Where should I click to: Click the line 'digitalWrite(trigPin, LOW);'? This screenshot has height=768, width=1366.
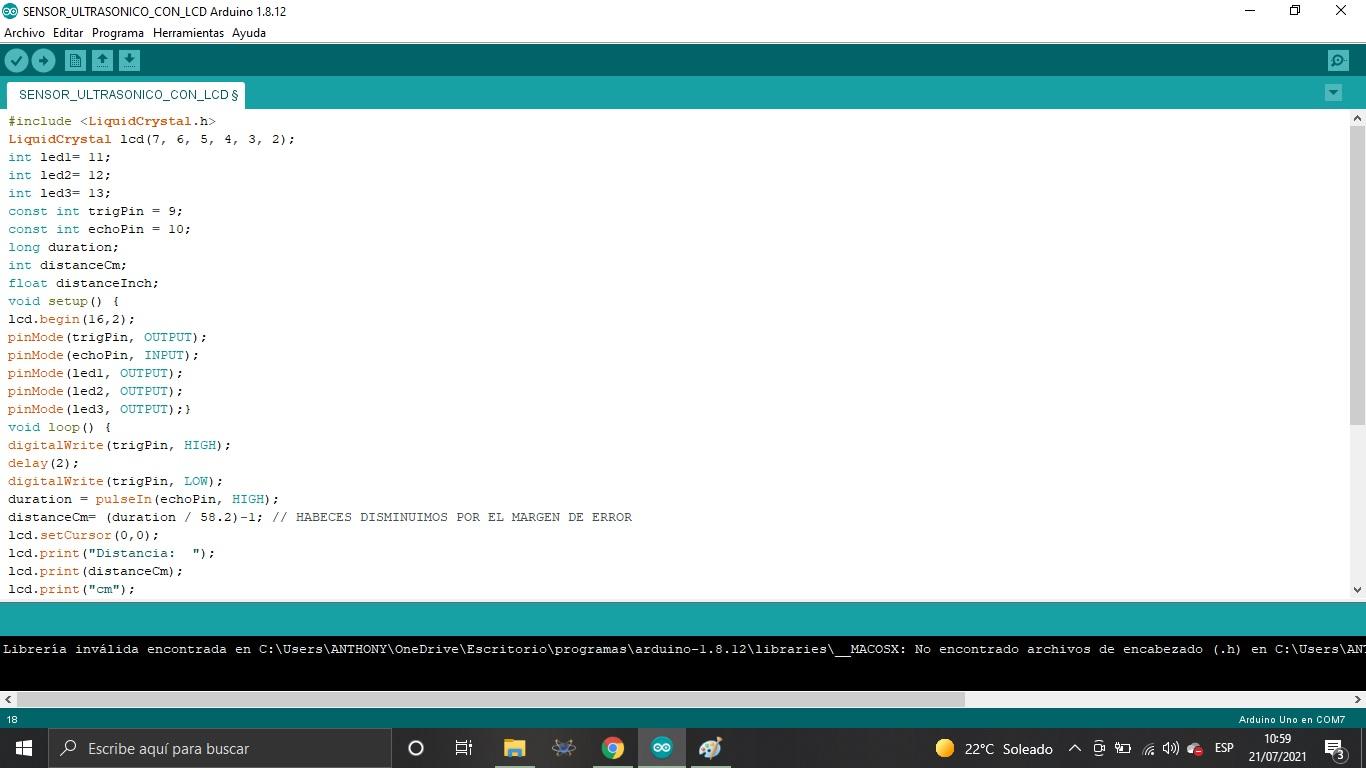(x=116, y=481)
